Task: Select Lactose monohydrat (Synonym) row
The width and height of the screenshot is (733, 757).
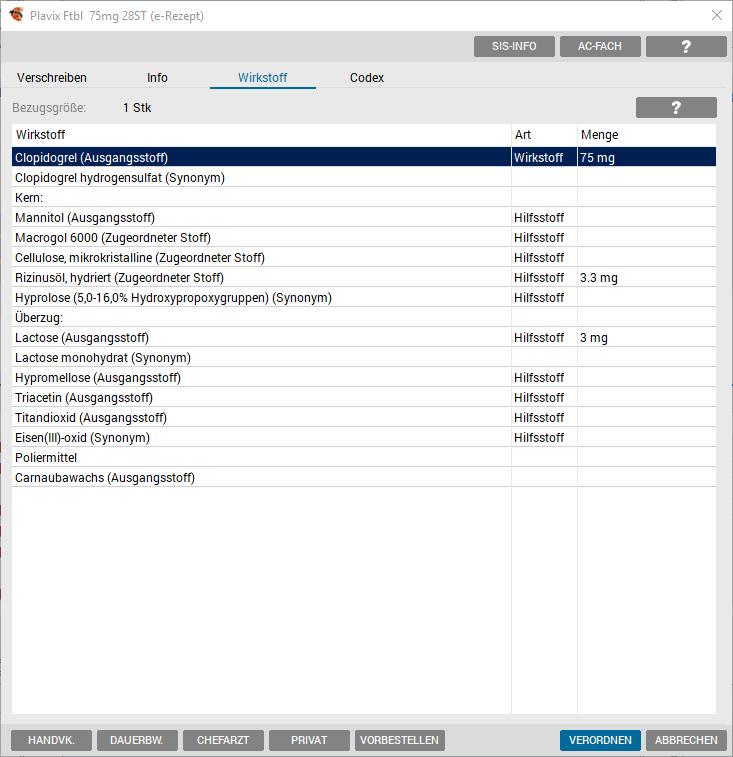Action: click(x=364, y=358)
